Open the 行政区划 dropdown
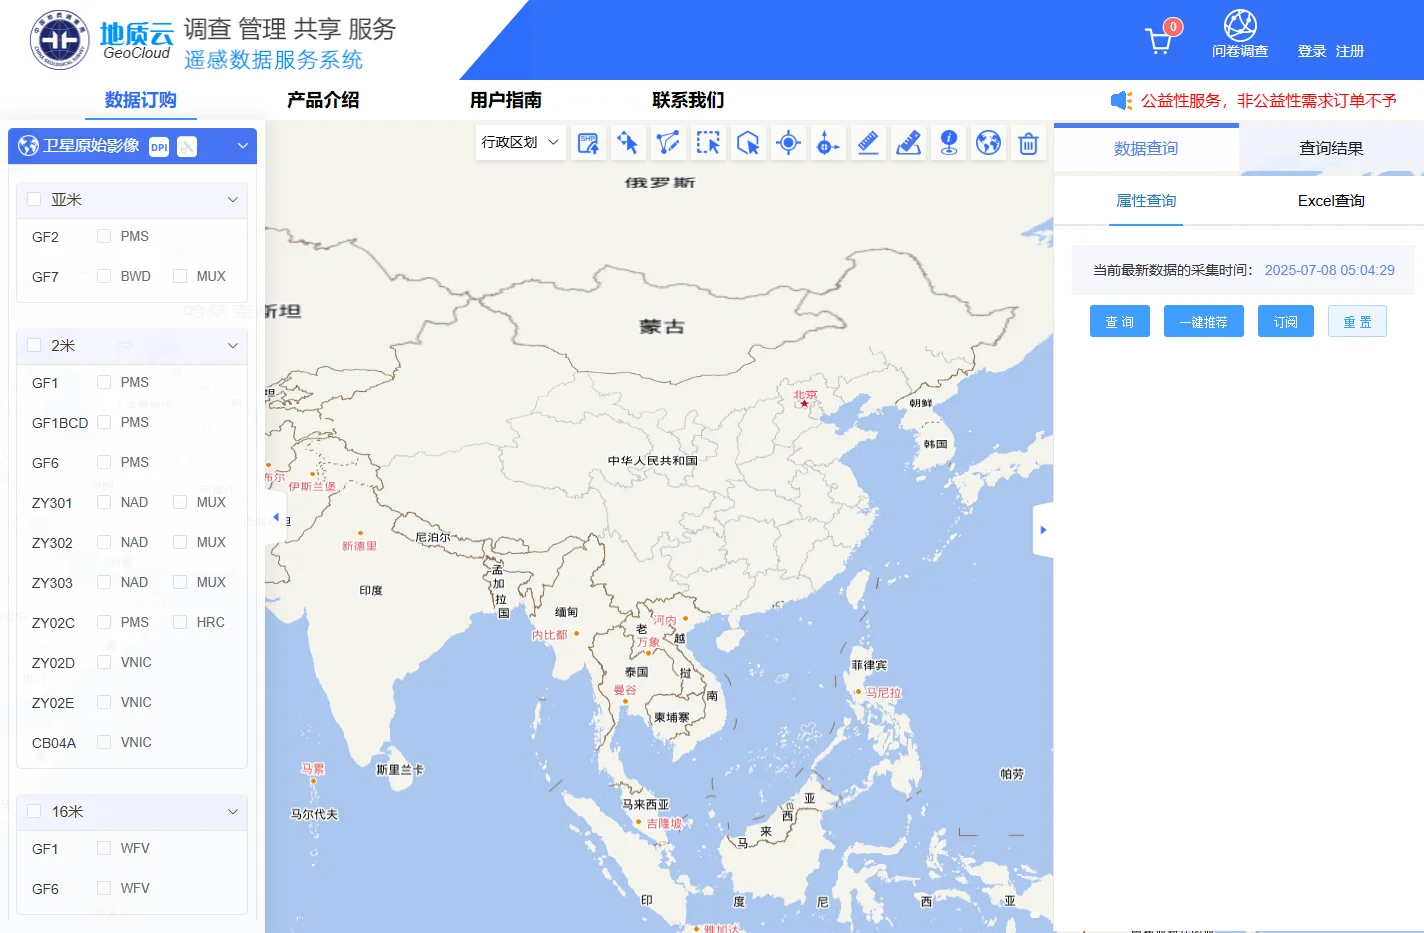1424x933 pixels. click(520, 143)
